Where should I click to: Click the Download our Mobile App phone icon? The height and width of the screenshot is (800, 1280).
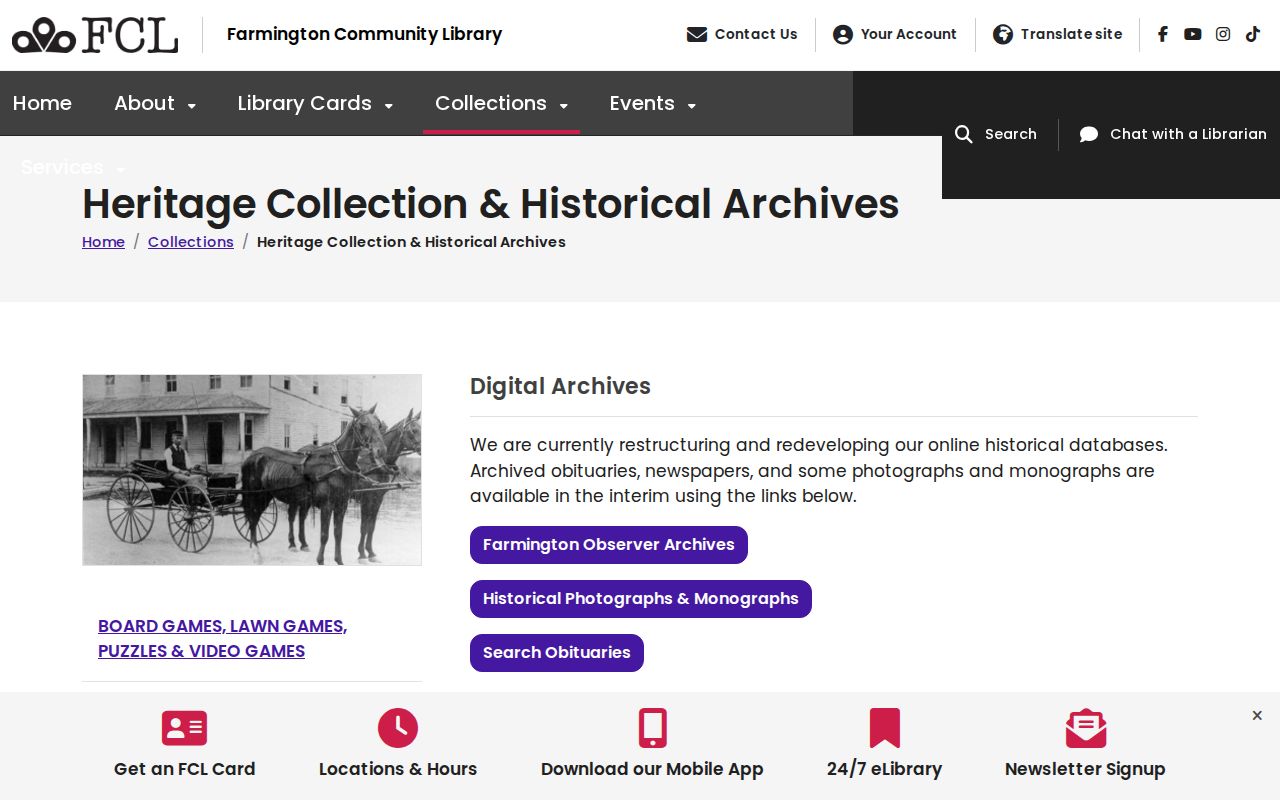653,728
